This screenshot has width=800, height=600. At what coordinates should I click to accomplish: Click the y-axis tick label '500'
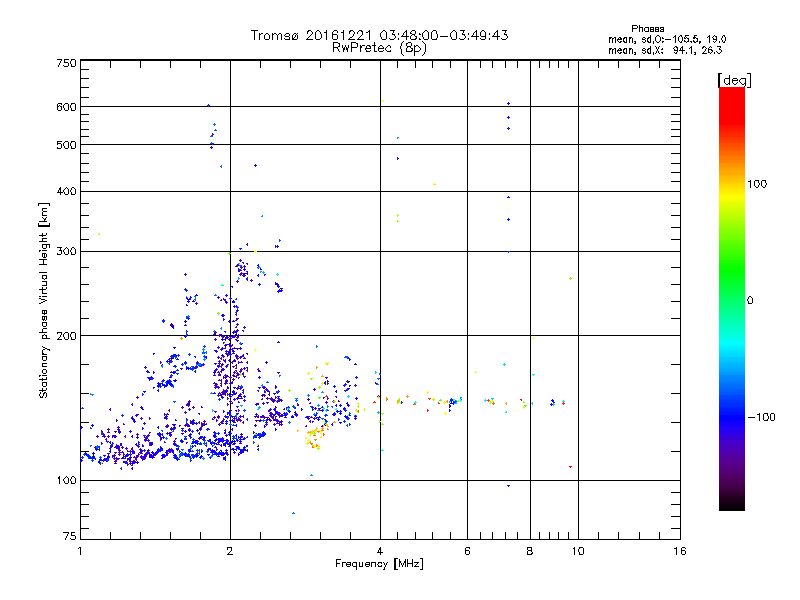tap(66, 145)
